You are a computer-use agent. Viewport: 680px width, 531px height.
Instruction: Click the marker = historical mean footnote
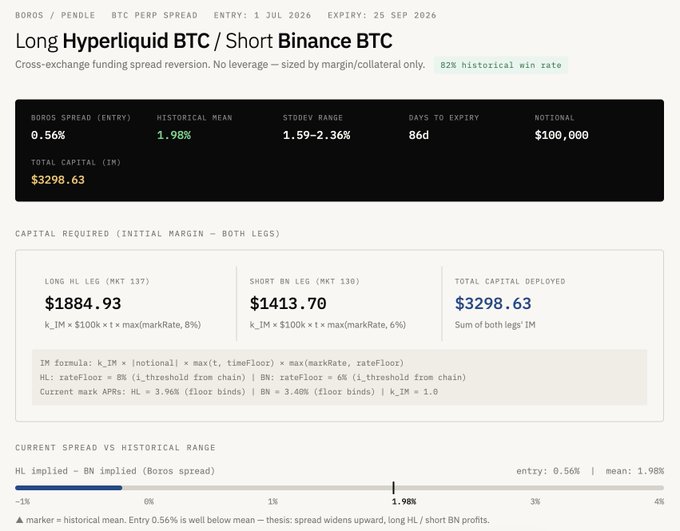pyautogui.click(x=252, y=520)
